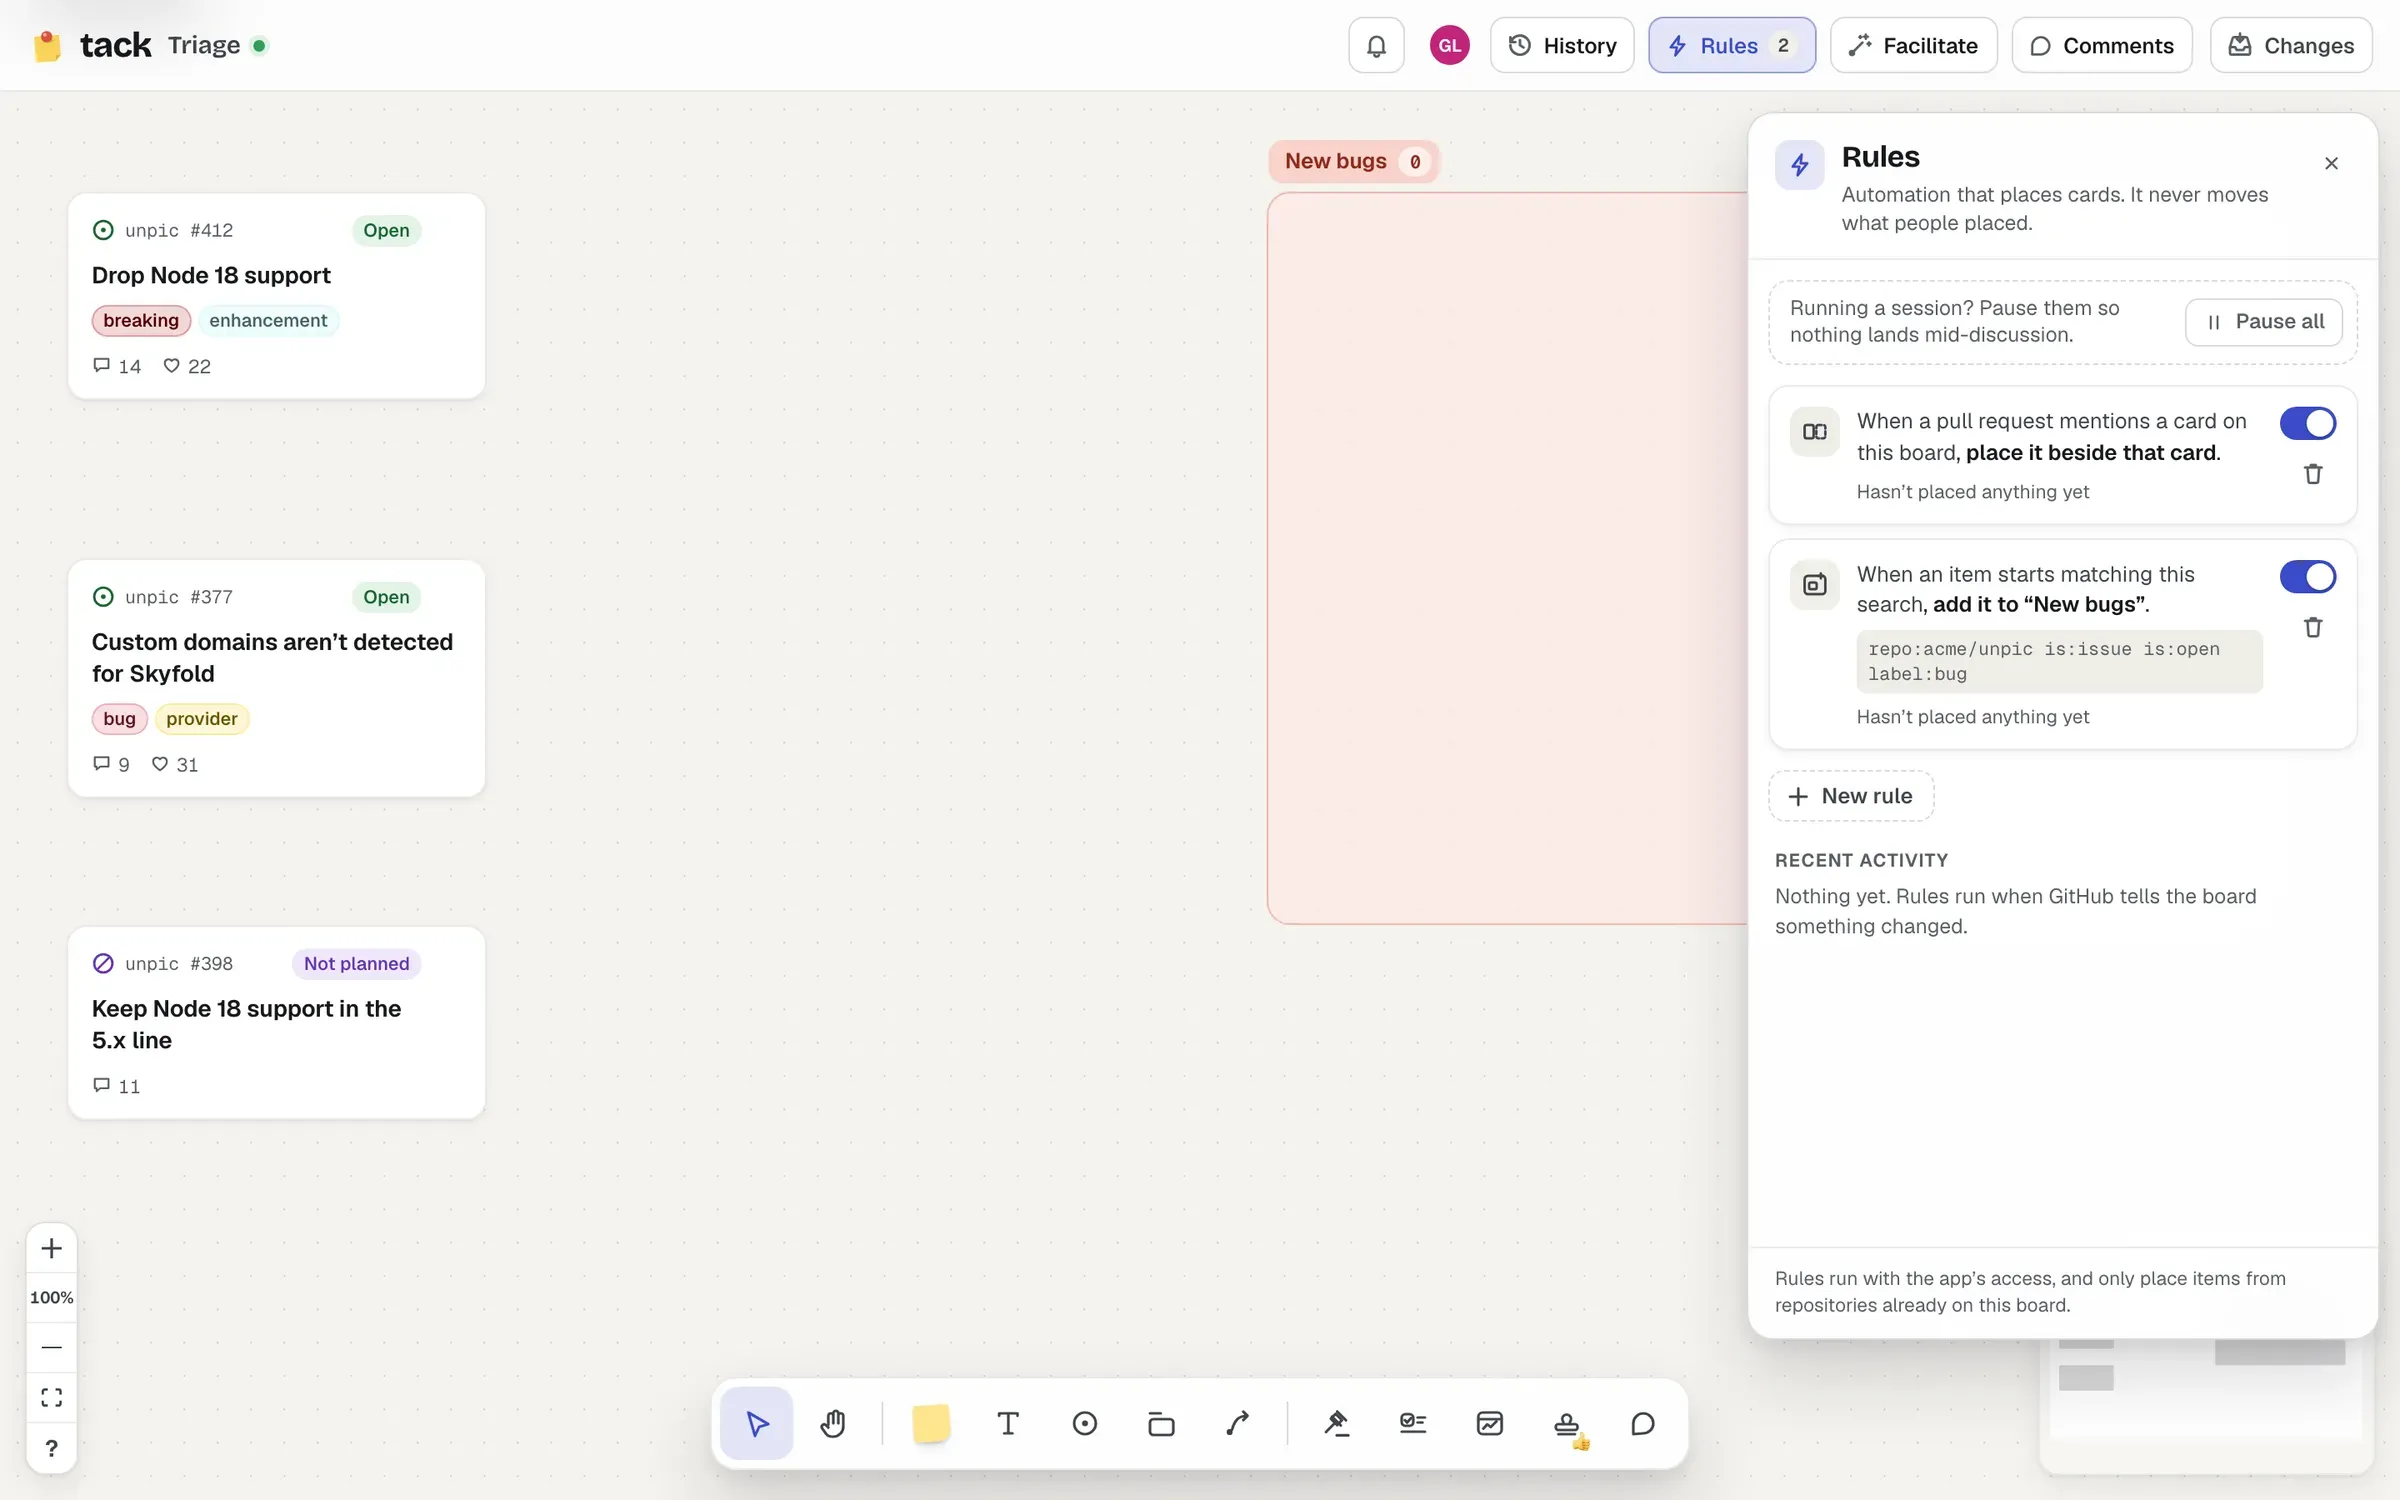Select the circled-dot issue tool
The height and width of the screenshot is (1500, 2400).
[x=1084, y=1423]
